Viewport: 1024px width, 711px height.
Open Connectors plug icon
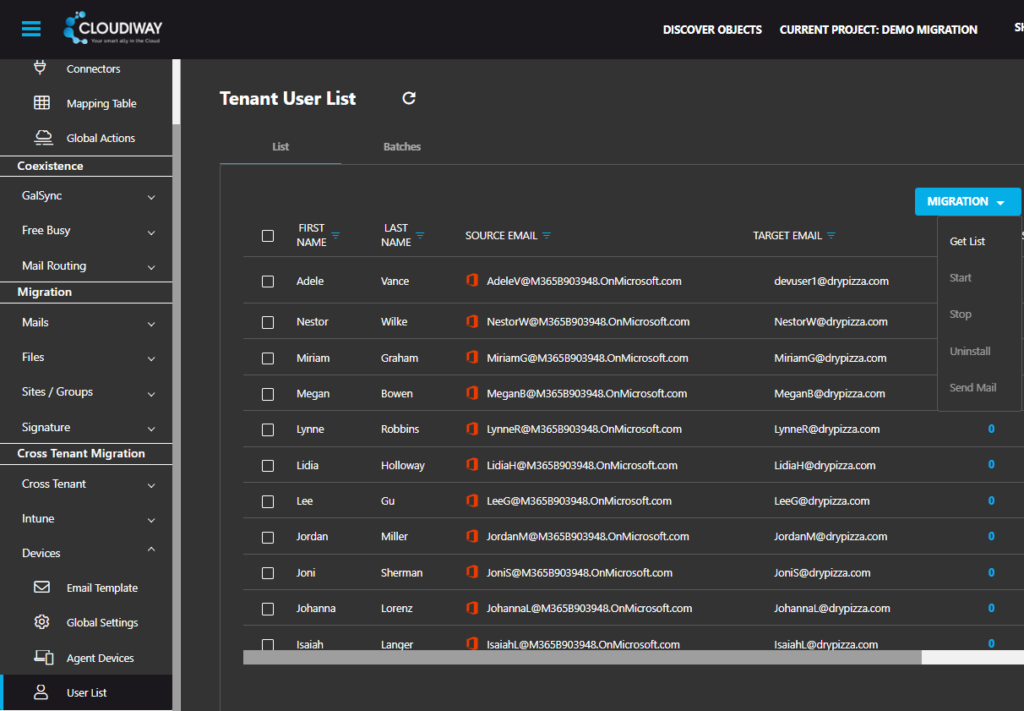[40, 67]
